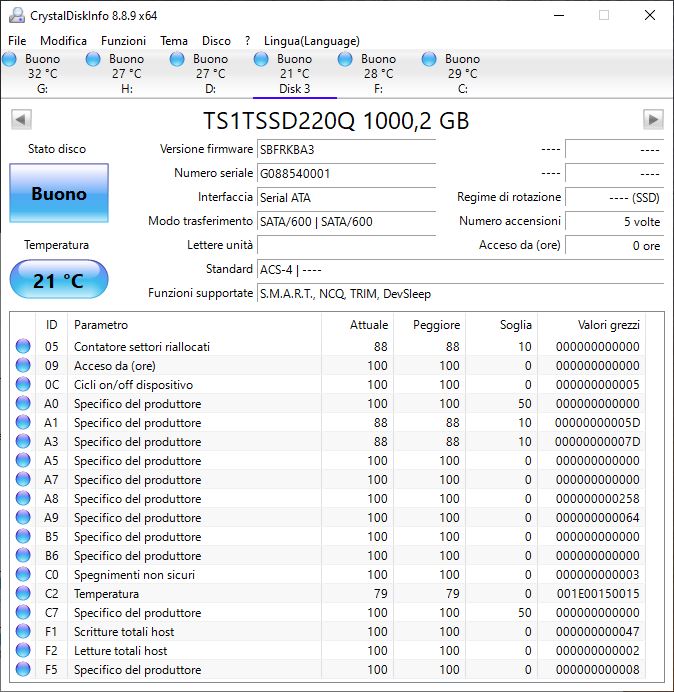Click the next disk right arrow
Viewport: 674px width, 692px height.
click(653, 120)
